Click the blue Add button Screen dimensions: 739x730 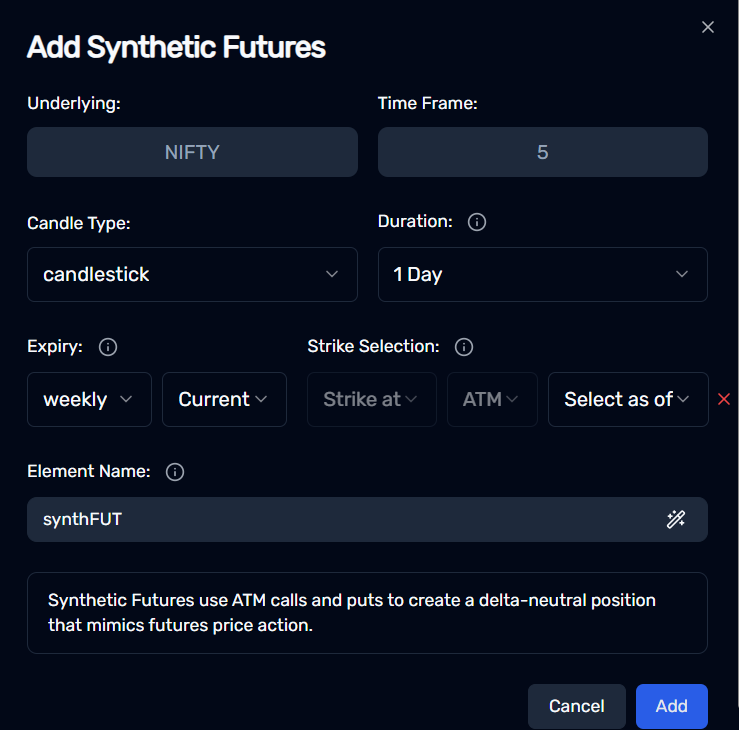click(x=672, y=706)
